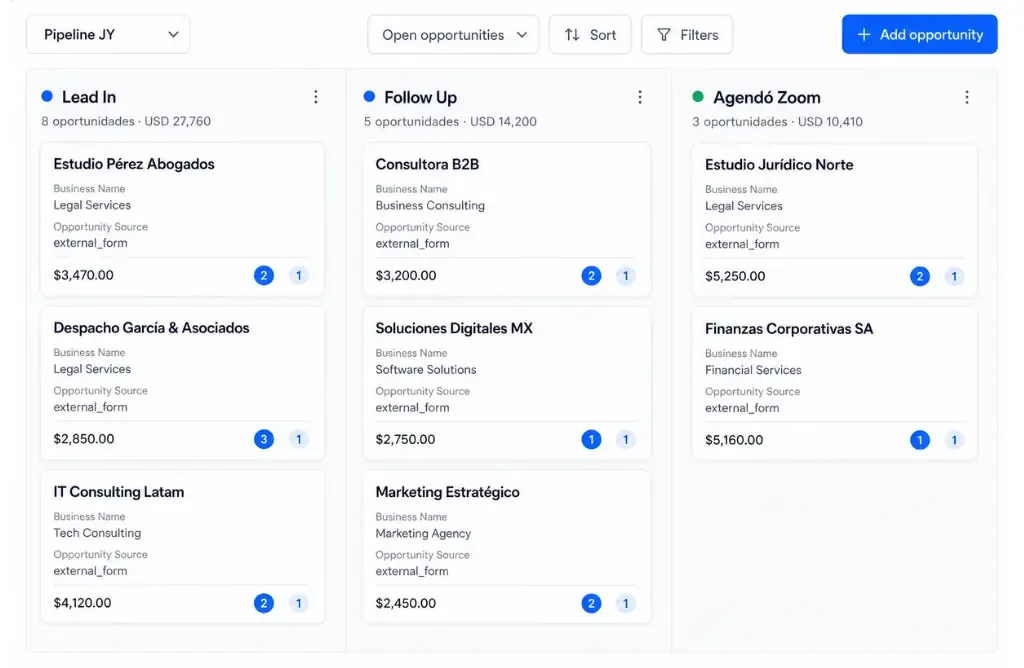Open the Open opportunities filter dropdown
Viewport: 1024px width, 668px height.
tap(453, 35)
